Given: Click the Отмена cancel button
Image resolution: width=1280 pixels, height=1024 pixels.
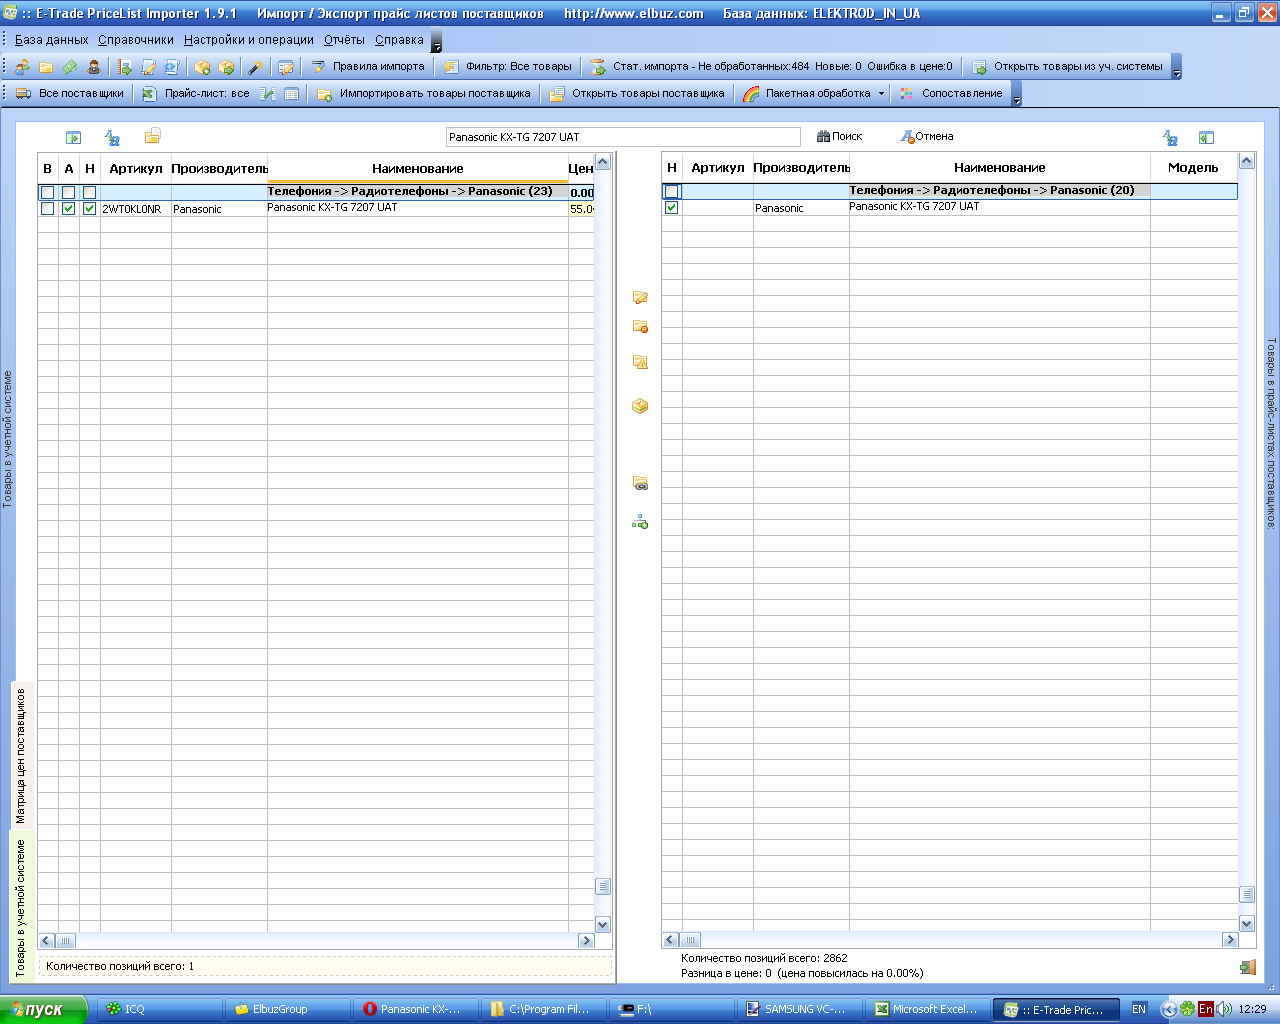Looking at the screenshot, I should click(927, 137).
